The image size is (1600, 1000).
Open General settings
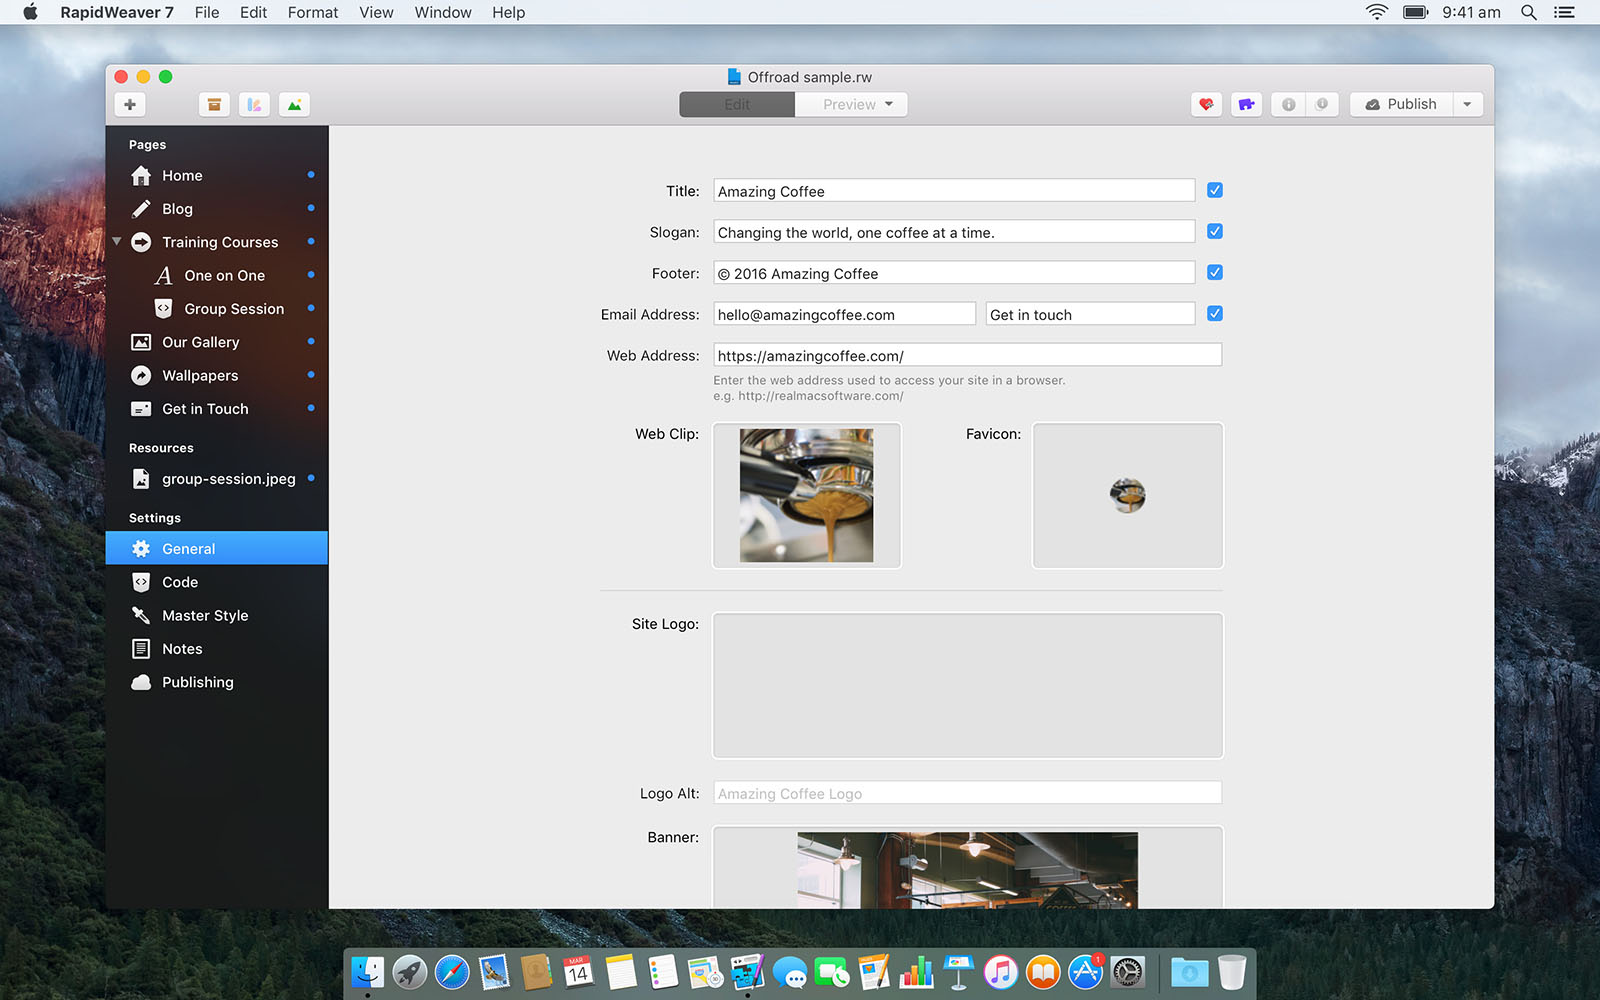tap(217, 548)
